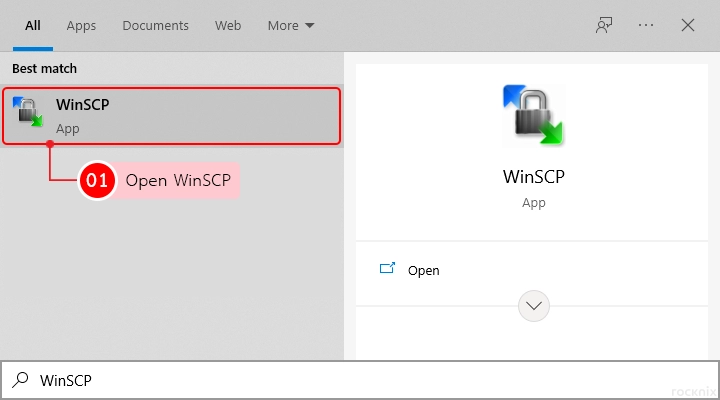Click Open to launch WinSCP
720x400 pixels.
pos(423,270)
